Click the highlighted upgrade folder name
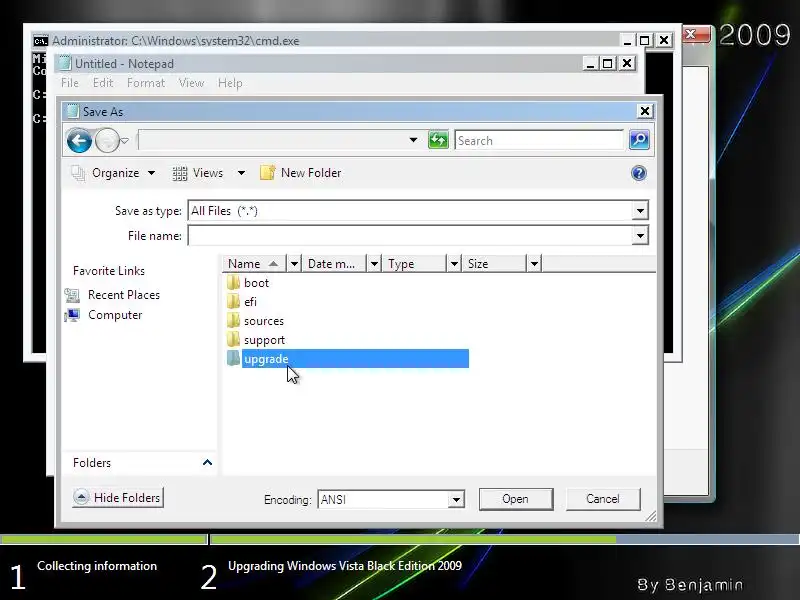 266,359
